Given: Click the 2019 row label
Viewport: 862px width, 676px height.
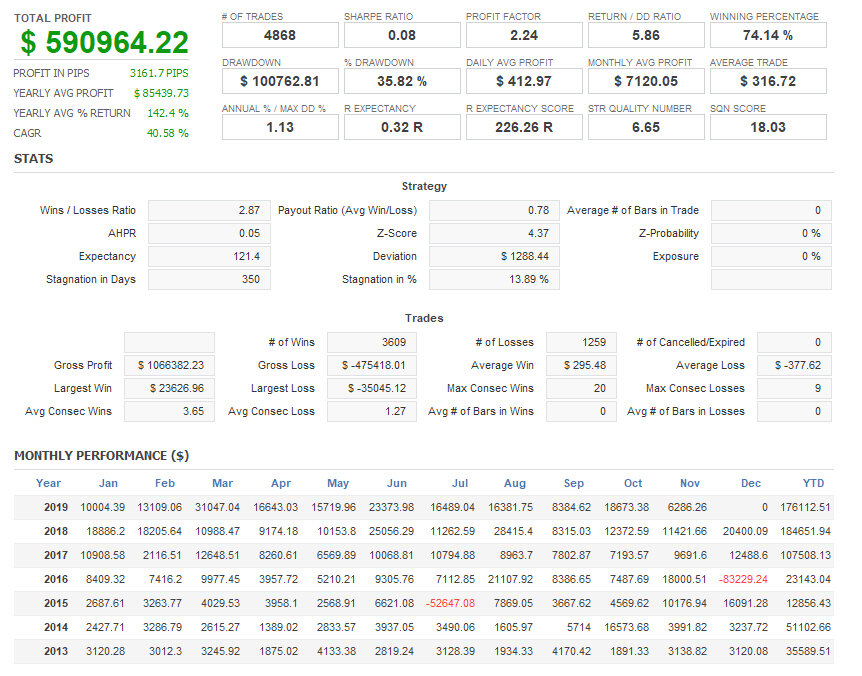Looking at the screenshot, I should tap(56, 507).
